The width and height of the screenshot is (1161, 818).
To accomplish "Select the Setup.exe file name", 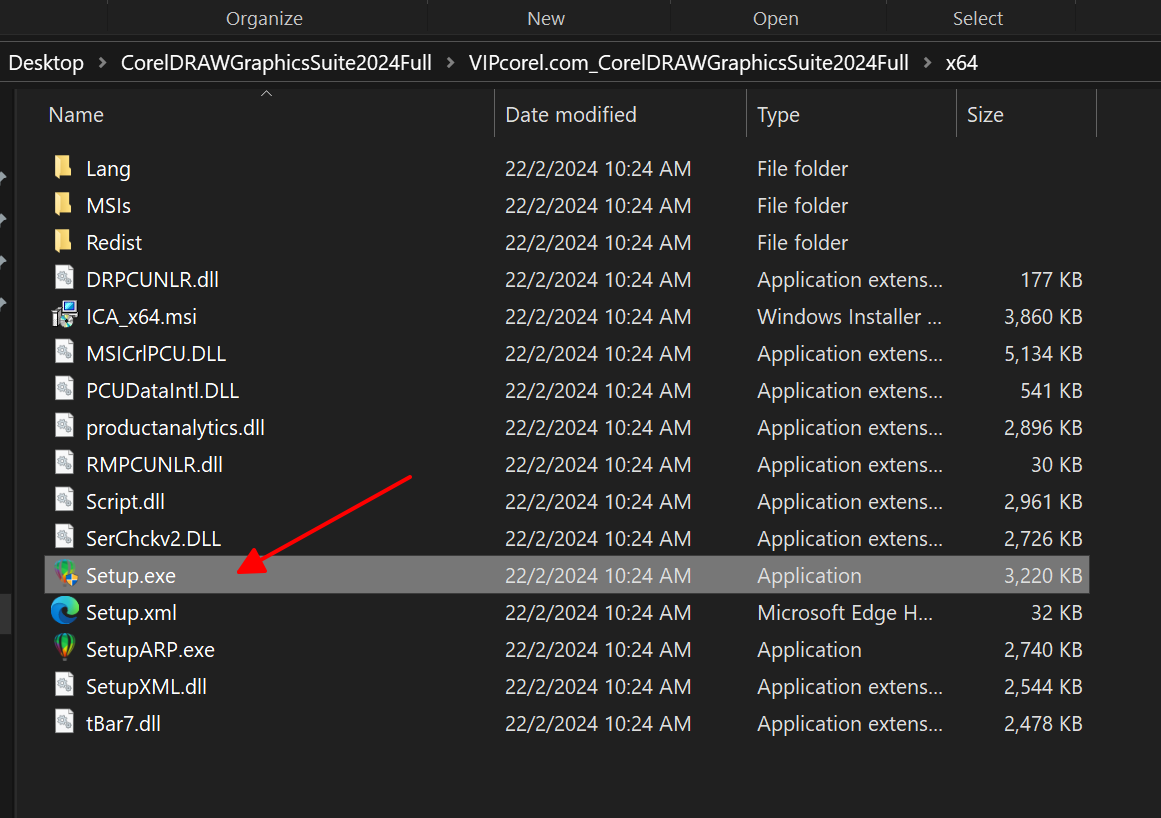I will 131,576.
